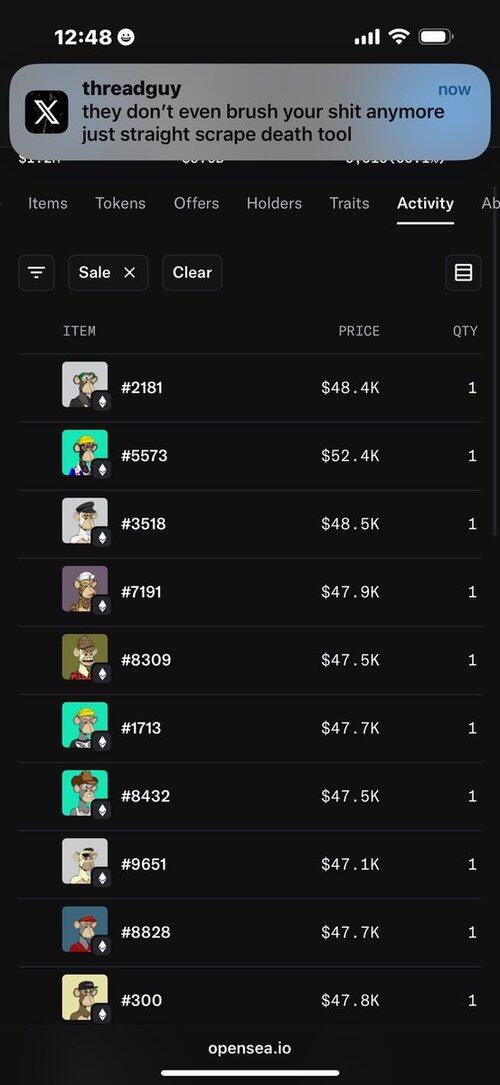Viewport: 500px width, 1085px height.
Task: Tap the X app icon in notification
Action: (46, 111)
